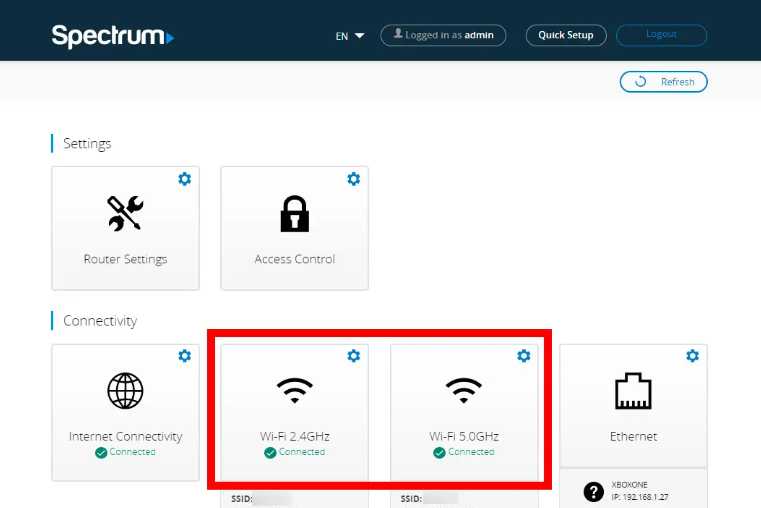Select the Internet Connectivity label
The image size is (761, 508).
[x=125, y=436]
